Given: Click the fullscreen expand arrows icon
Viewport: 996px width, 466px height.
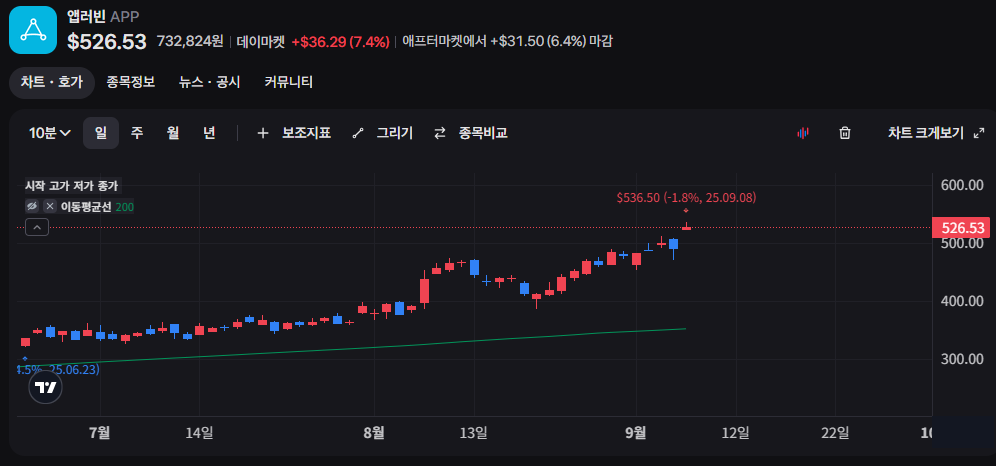Looking at the screenshot, I should [979, 133].
